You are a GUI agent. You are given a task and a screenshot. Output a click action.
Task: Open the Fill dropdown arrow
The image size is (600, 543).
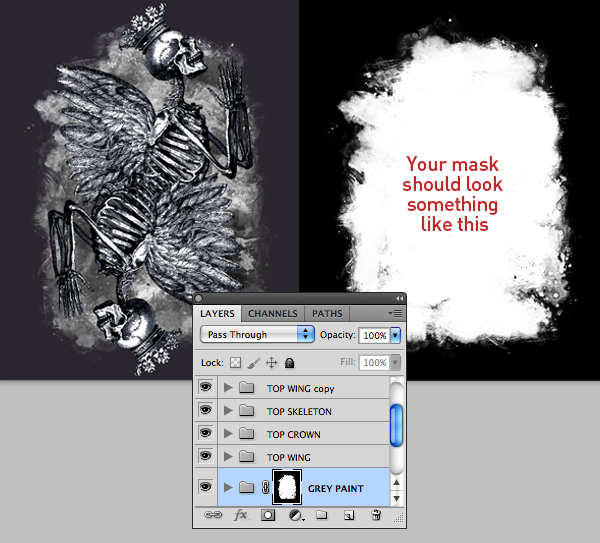pos(395,362)
